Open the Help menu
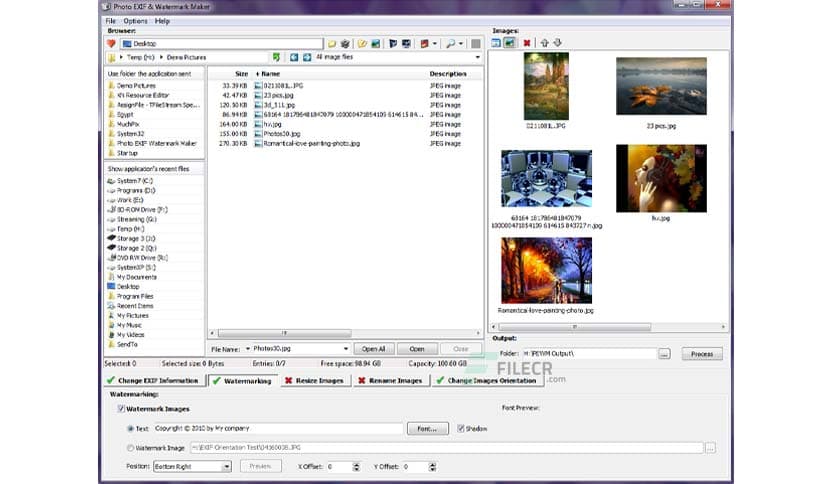The height and width of the screenshot is (484, 836). (x=162, y=21)
